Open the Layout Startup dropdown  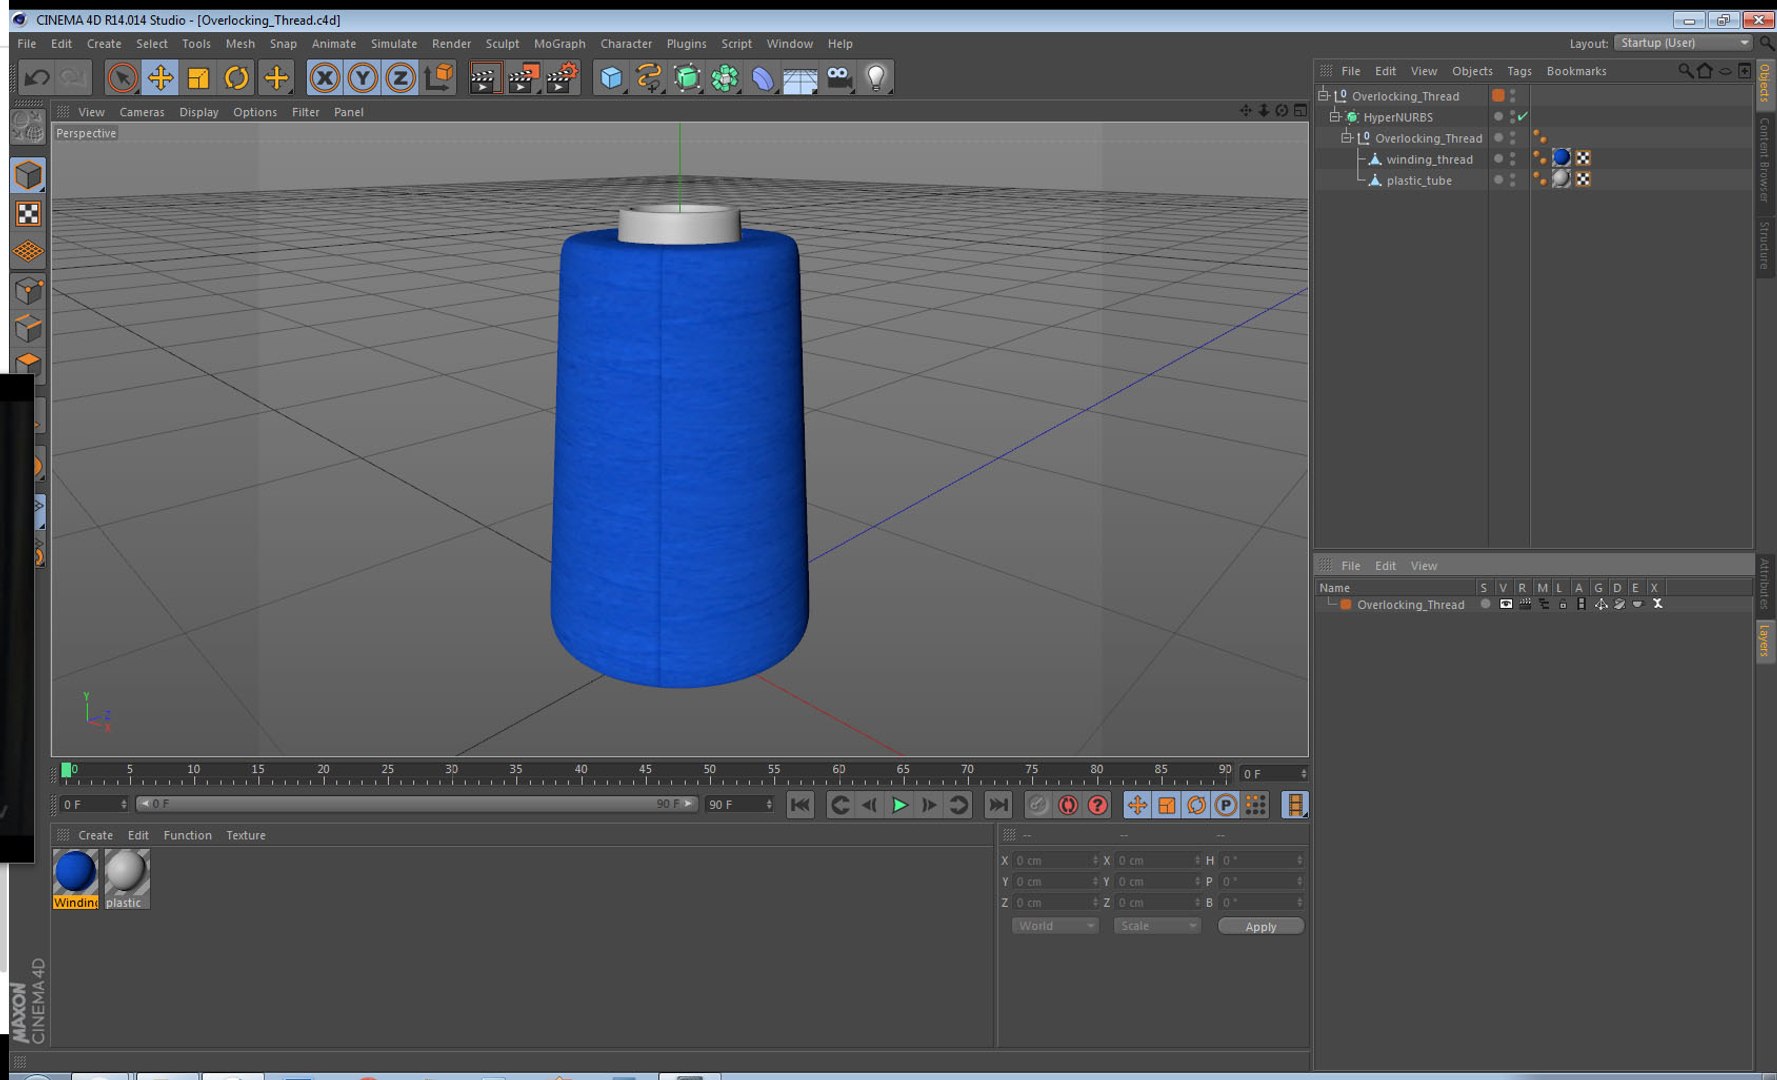click(1684, 43)
